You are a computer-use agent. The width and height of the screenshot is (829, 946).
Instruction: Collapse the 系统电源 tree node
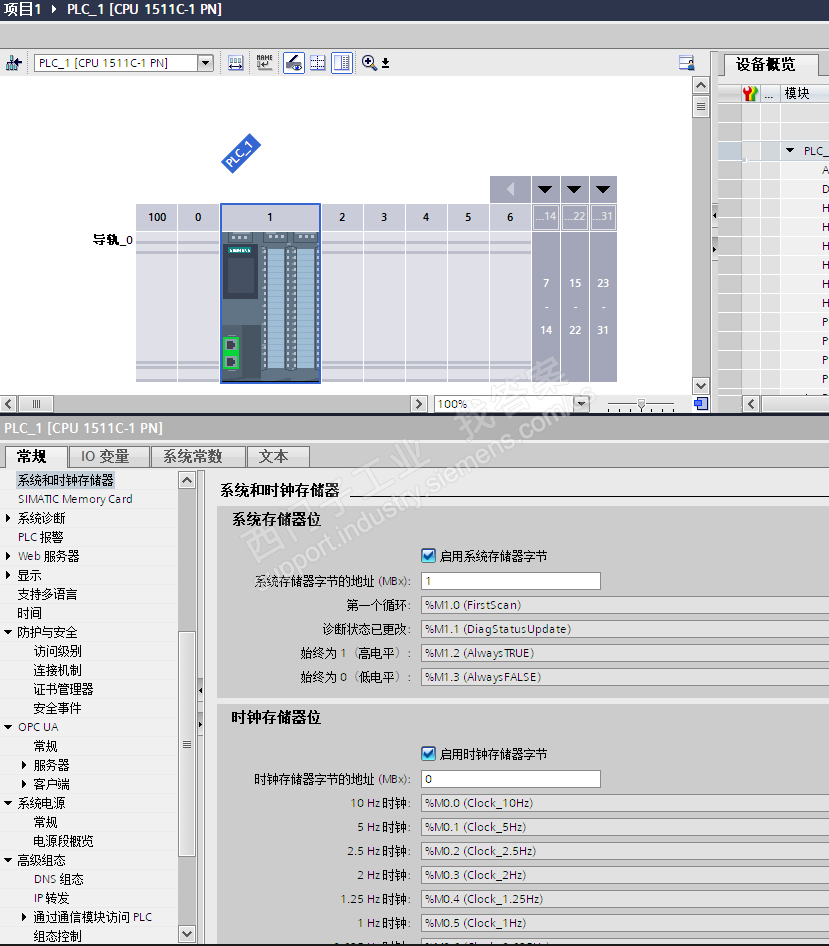click(x=8, y=803)
